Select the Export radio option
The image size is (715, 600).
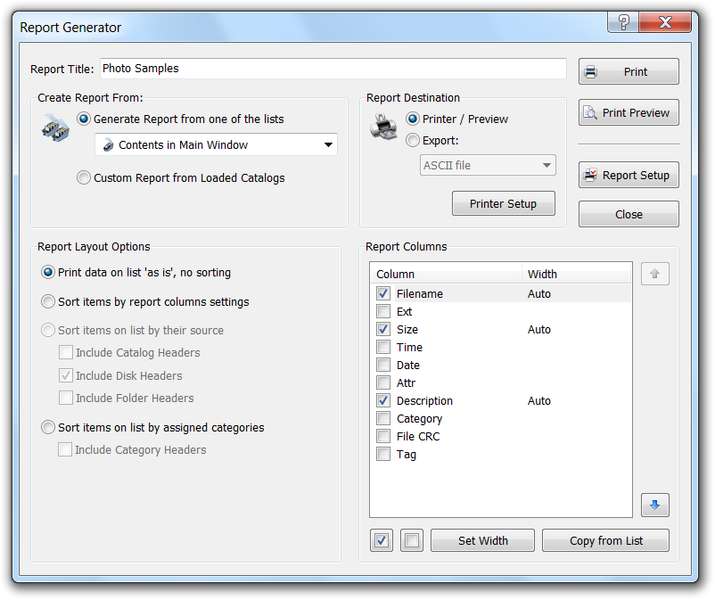click(x=413, y=141)
